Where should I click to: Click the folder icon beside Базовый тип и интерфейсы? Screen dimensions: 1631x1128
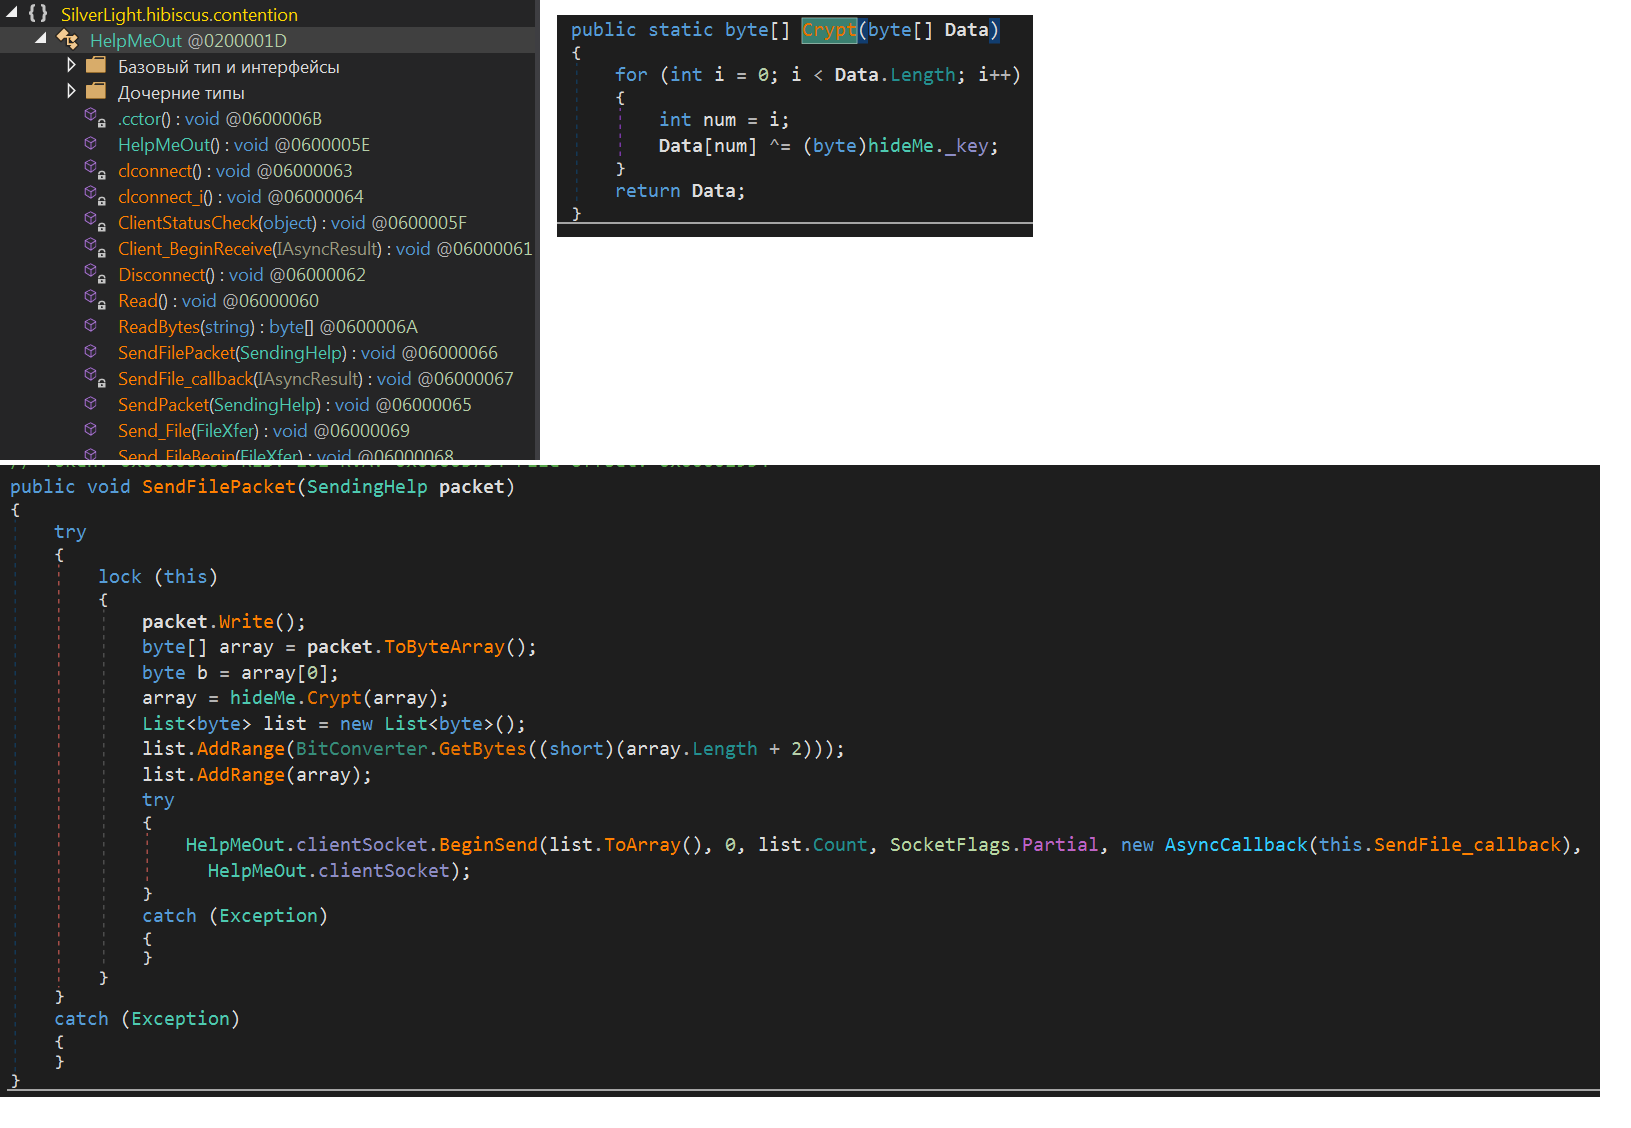point(96,66)
